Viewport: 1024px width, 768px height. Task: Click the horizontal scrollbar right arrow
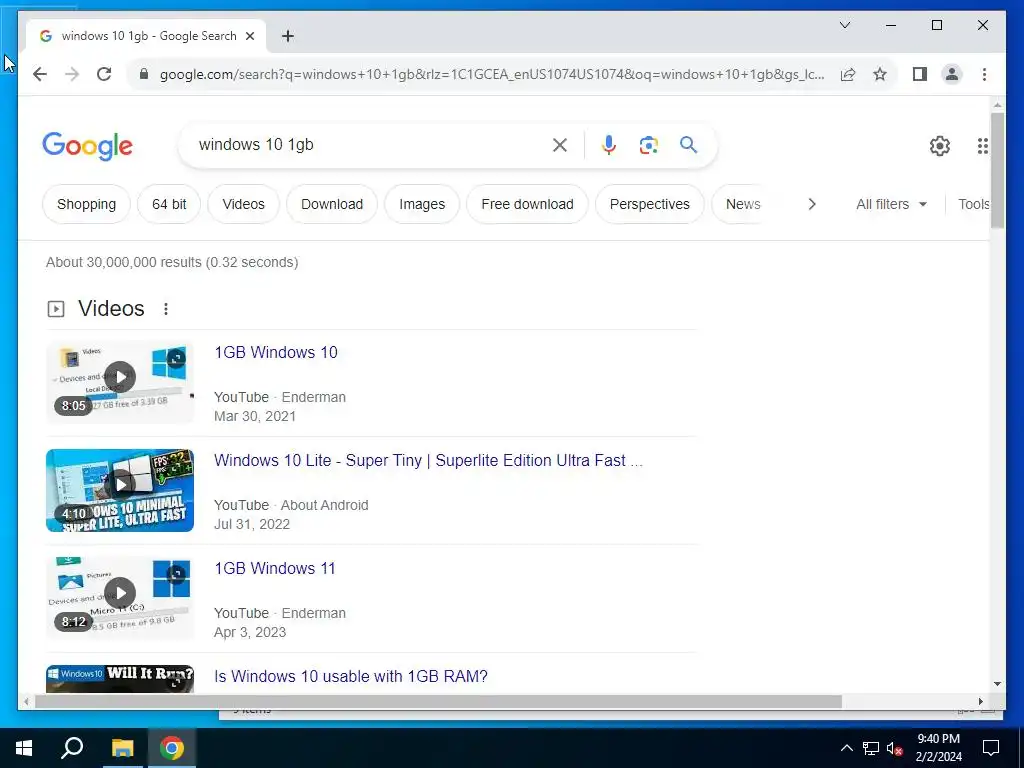pyautogui.click(x=980, y=701)
